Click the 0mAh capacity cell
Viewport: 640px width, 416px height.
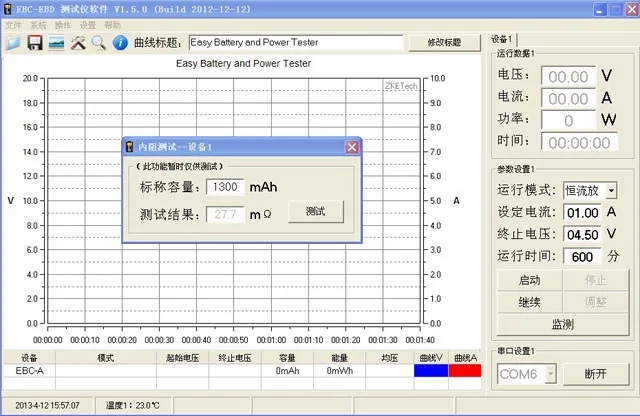(287, 371)
